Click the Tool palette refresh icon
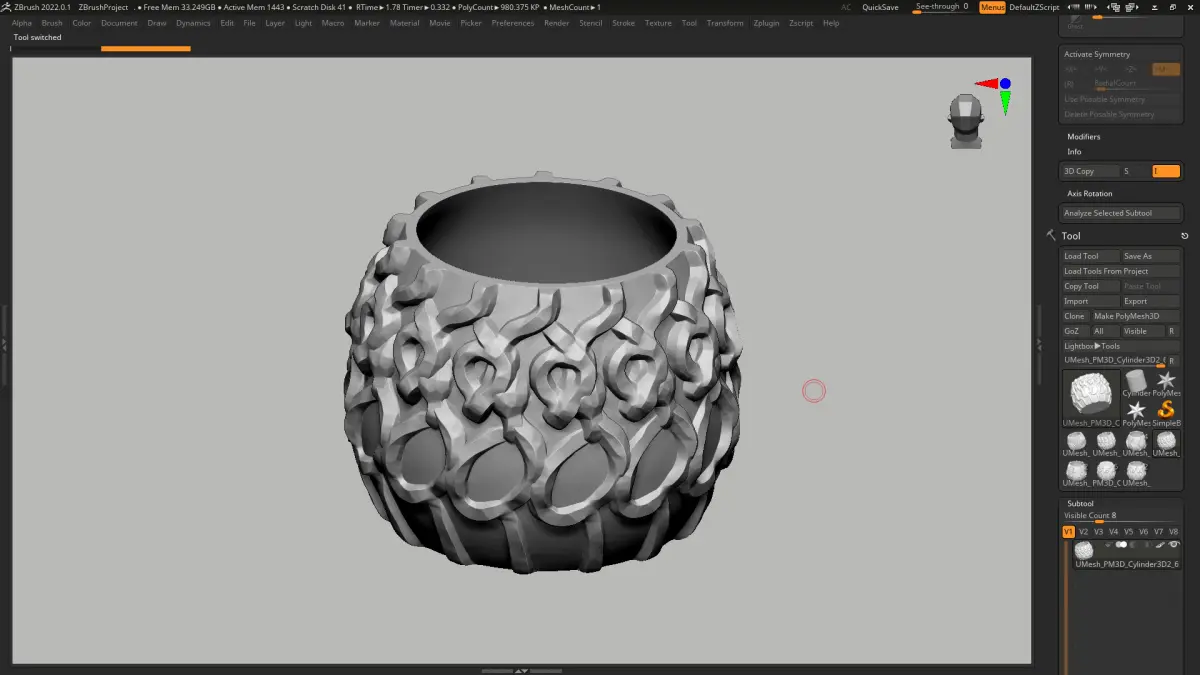 click(x=1185, y=236)
